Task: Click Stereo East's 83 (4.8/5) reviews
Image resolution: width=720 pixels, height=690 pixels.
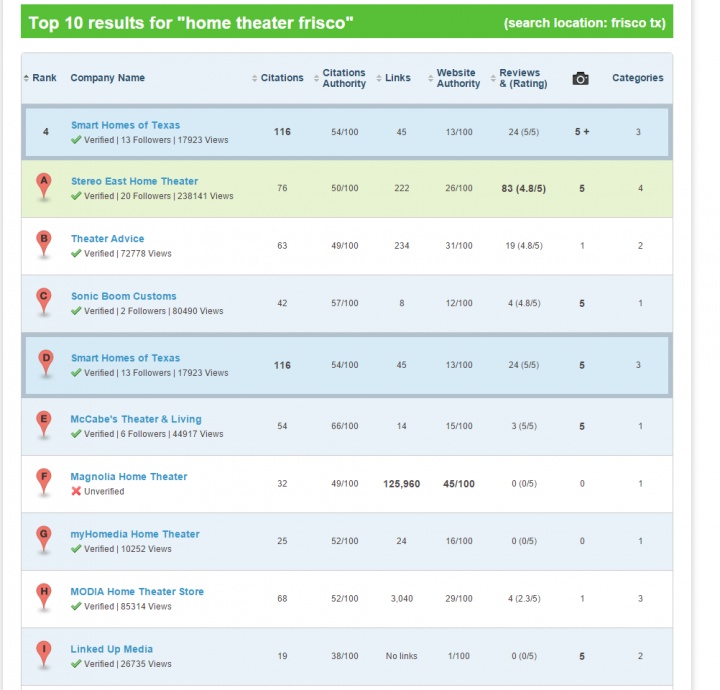Action: click(523, 189)
